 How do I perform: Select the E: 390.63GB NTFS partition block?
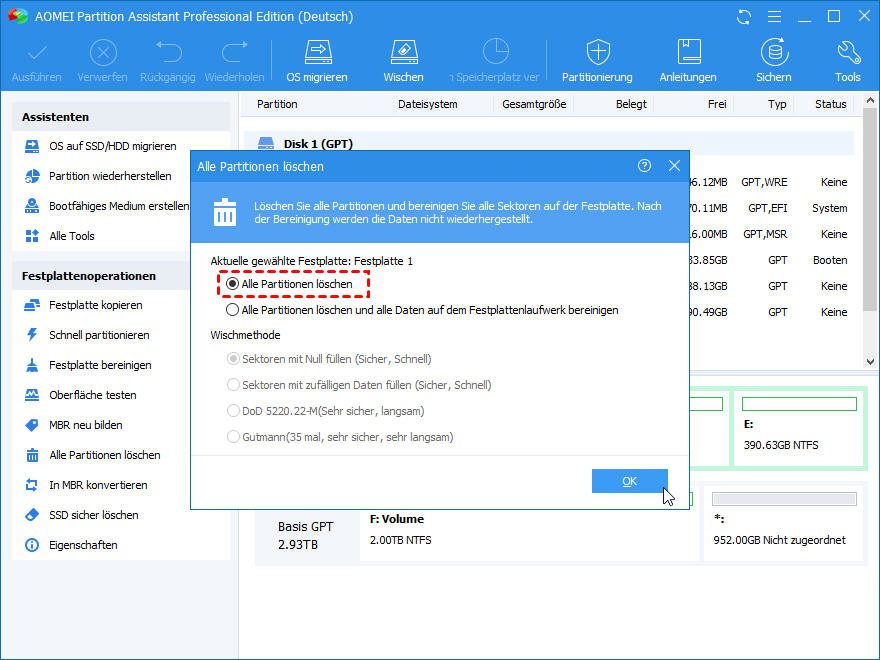pyautogui.click(x=799, y=427)
